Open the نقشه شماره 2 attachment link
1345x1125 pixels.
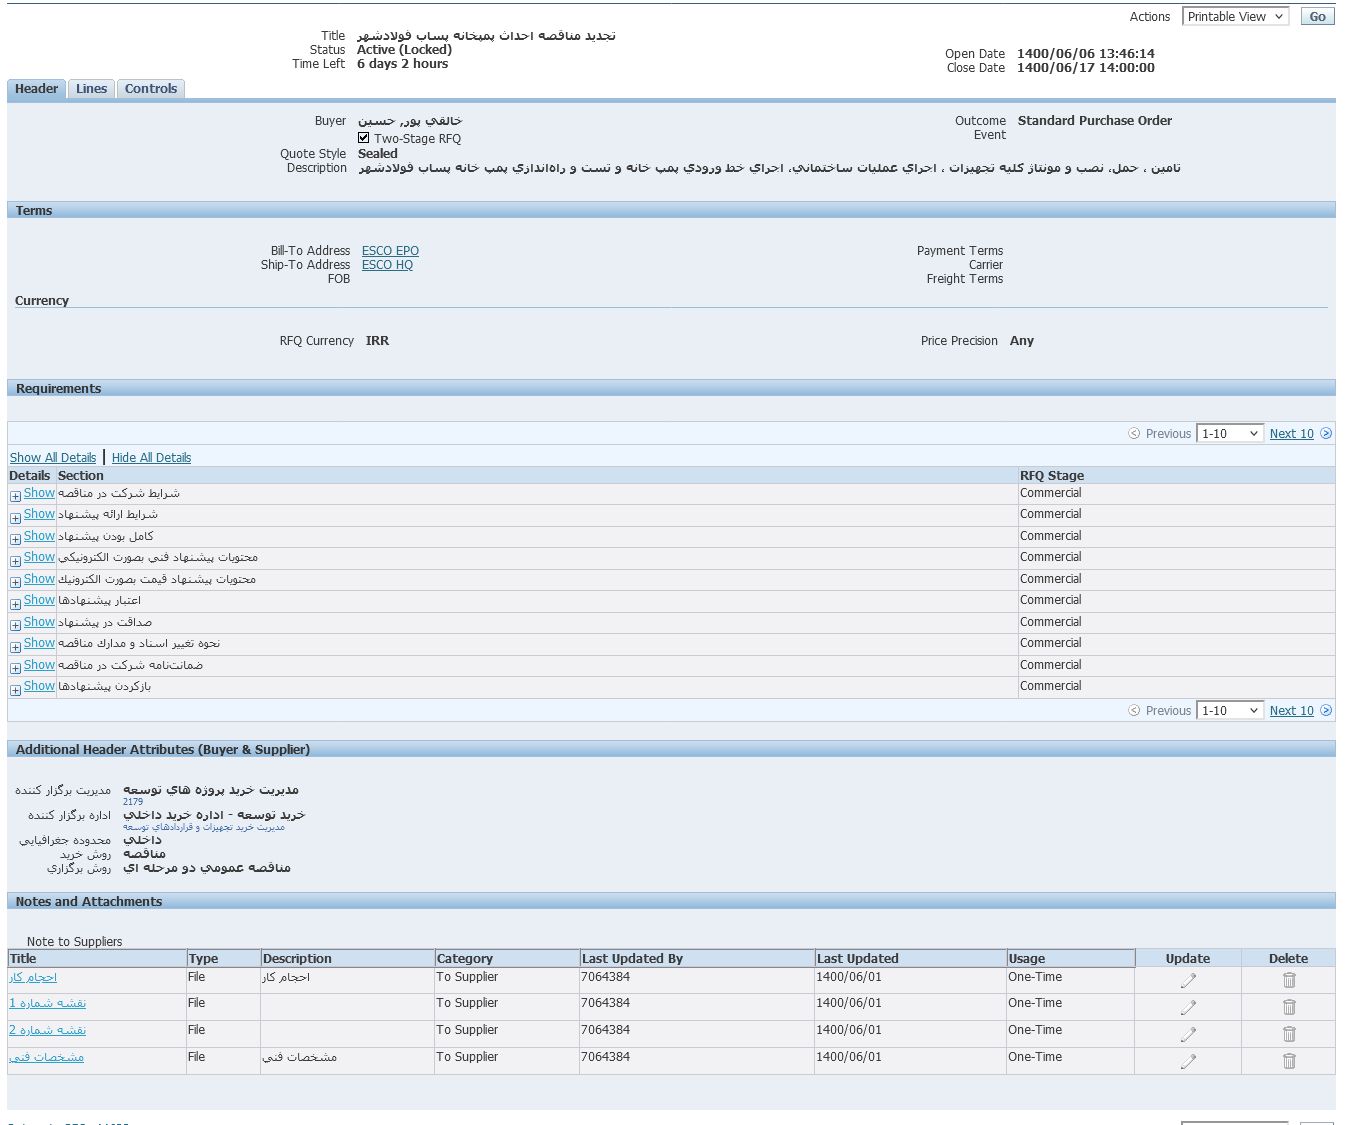point(47,1030)
